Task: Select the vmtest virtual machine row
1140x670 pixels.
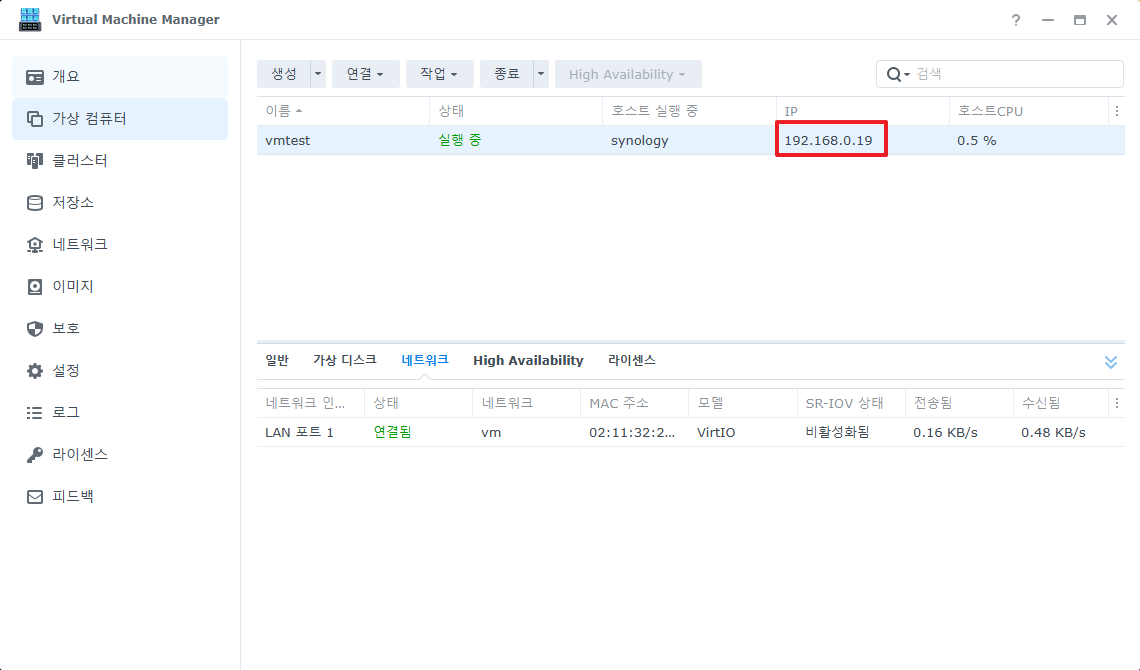Action: point(691,140)
